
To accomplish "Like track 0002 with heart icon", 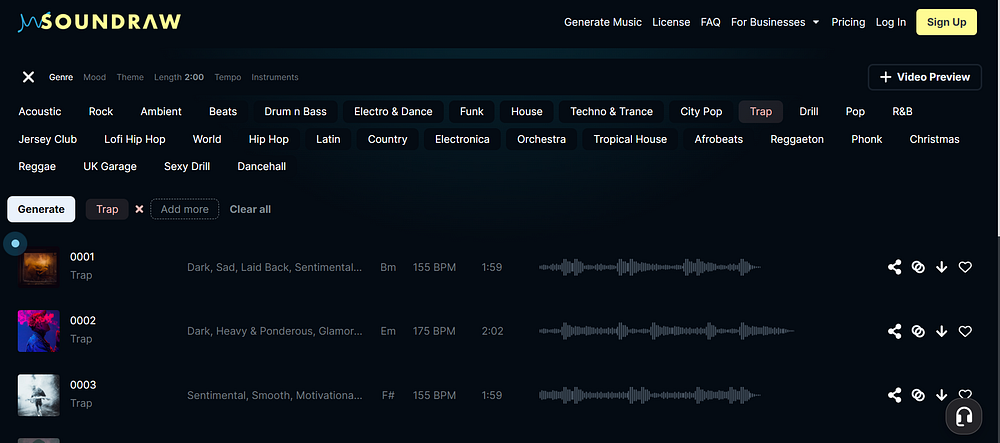I will [965, 331].
